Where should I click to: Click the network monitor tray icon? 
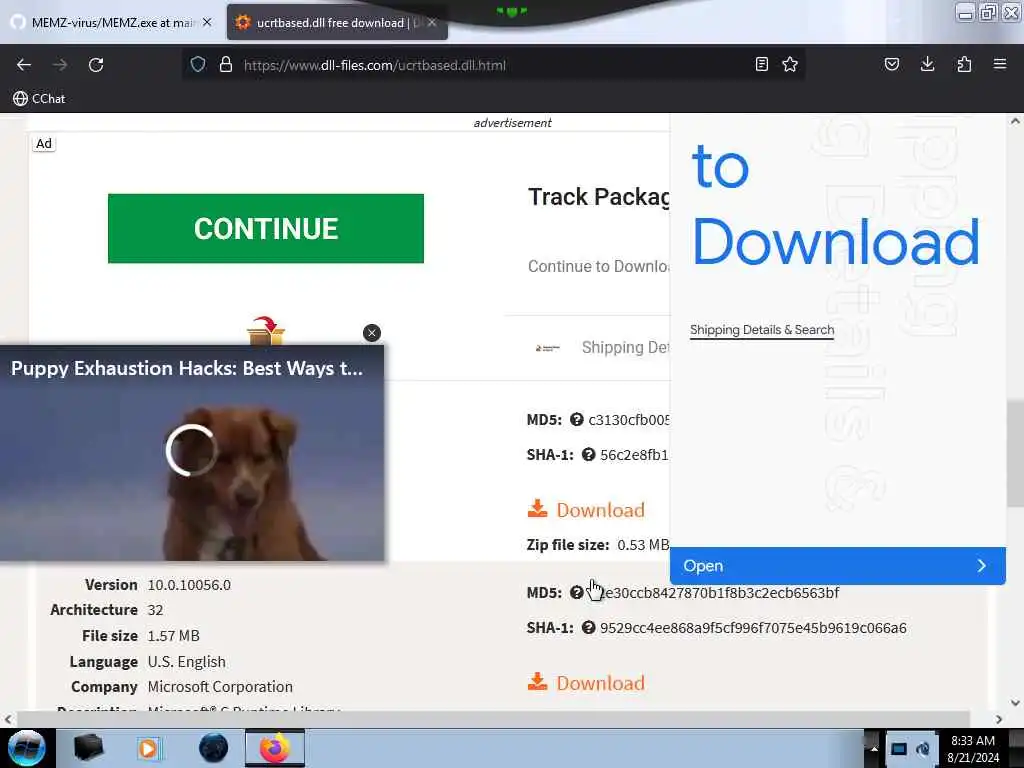[x=899, y=748]
